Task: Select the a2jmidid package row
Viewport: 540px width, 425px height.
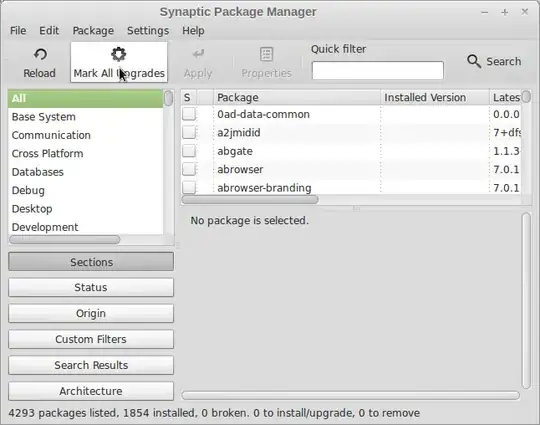Action: click(x=351, y=132)
